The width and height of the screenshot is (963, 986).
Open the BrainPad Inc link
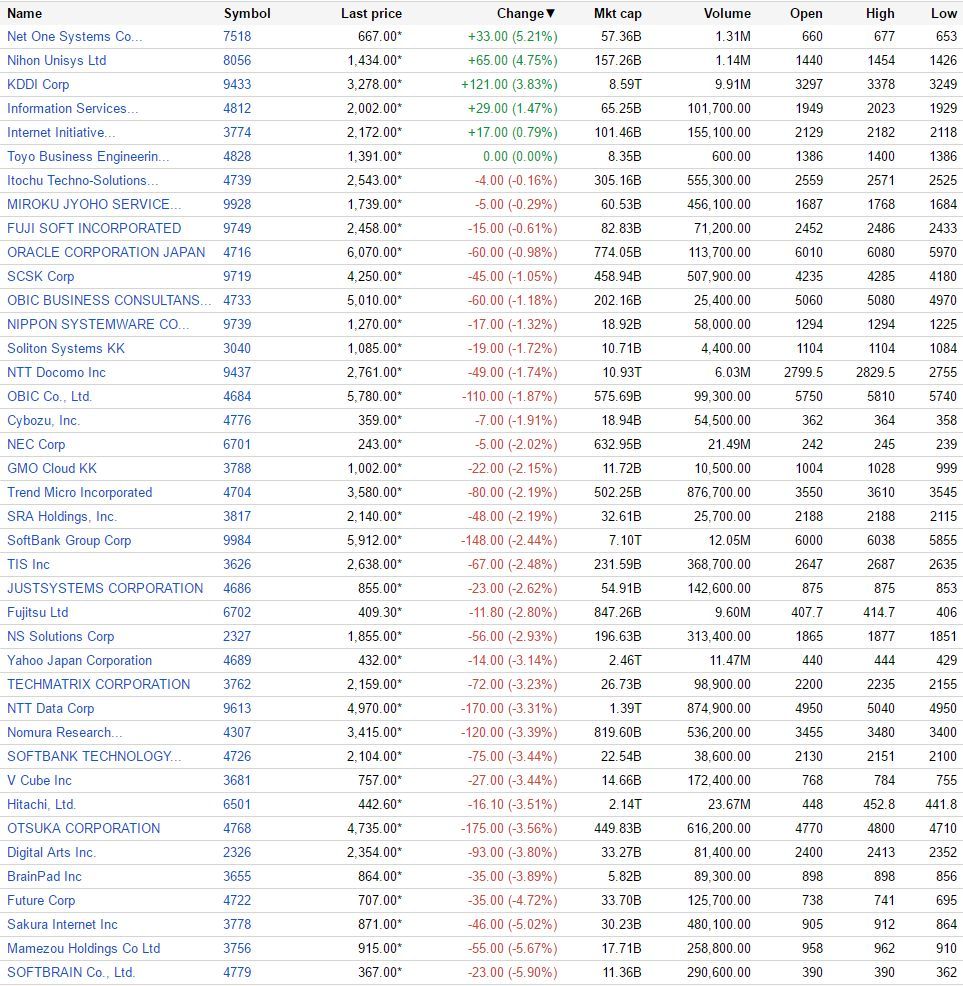(x=44, y=876)
